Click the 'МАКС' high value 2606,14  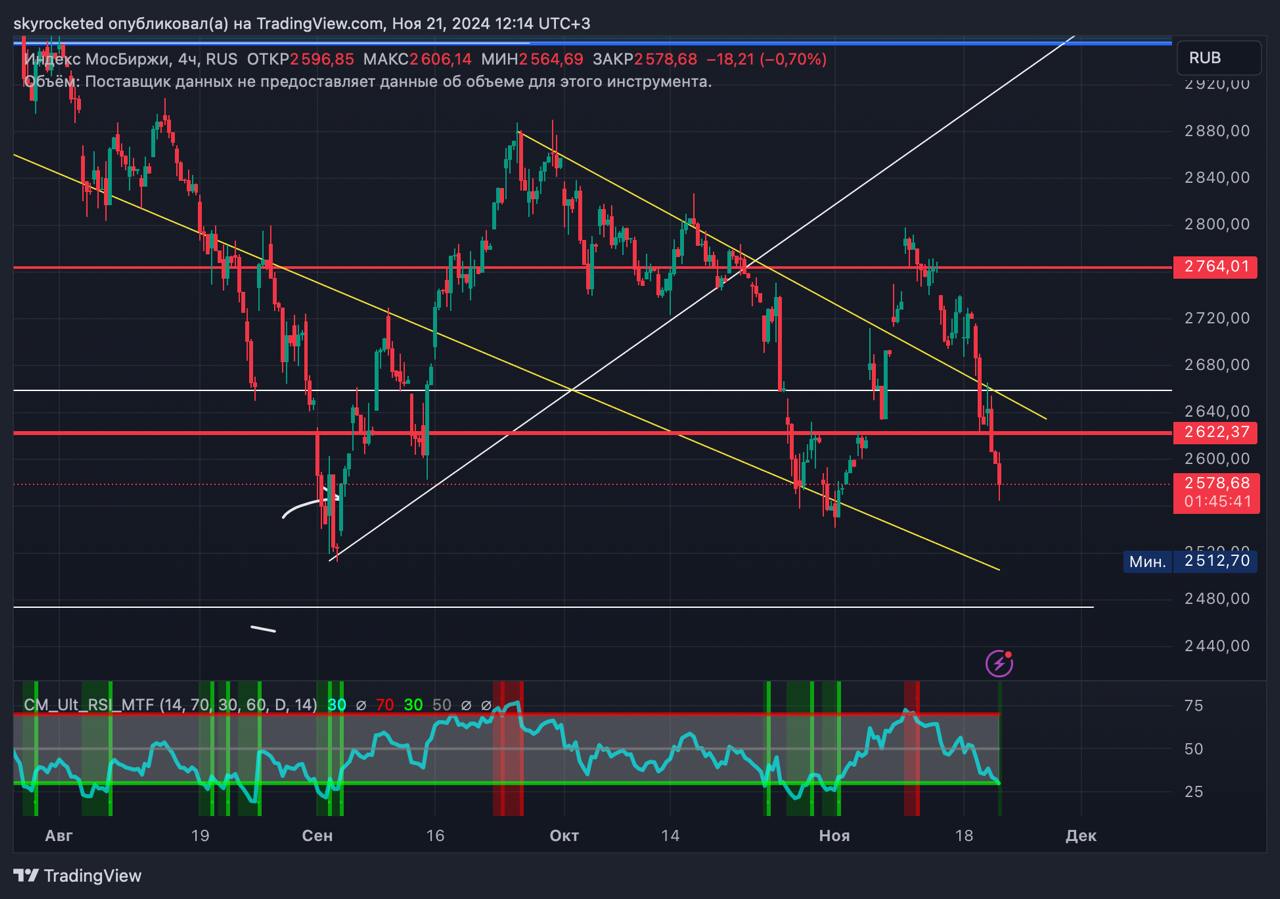(x=440, y=59)
